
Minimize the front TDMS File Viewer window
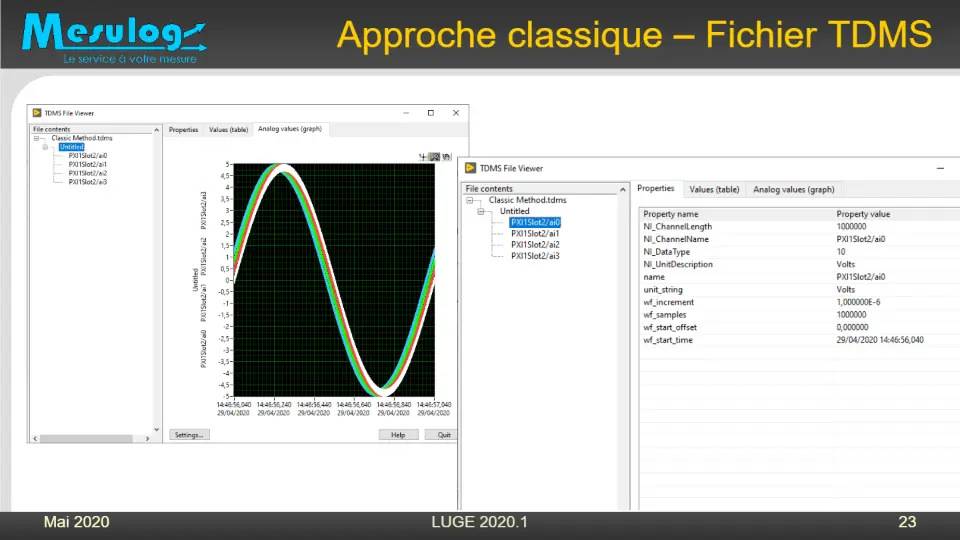pyautogui.click(x=940, y=168)
